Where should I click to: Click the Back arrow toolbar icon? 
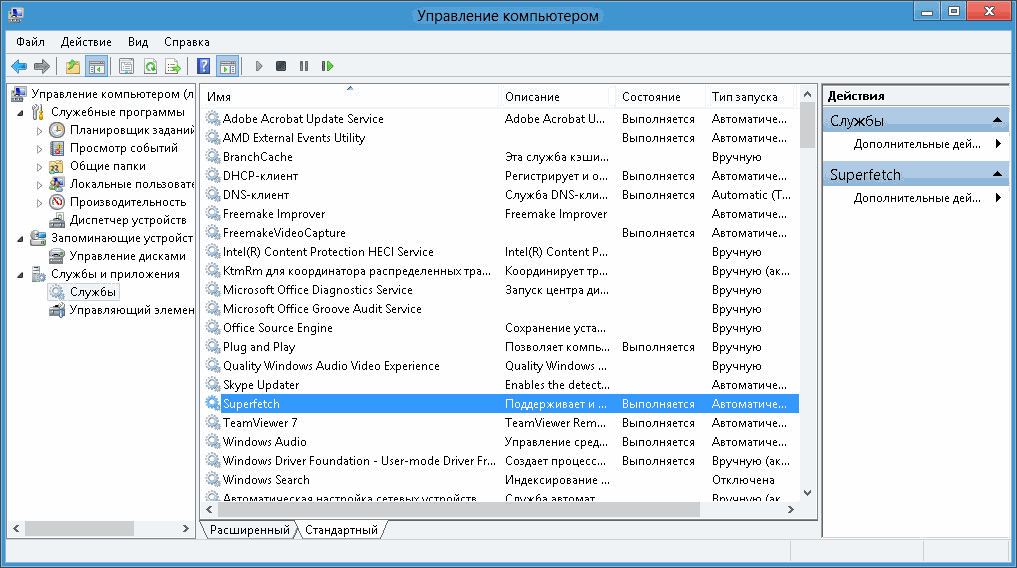19,66
